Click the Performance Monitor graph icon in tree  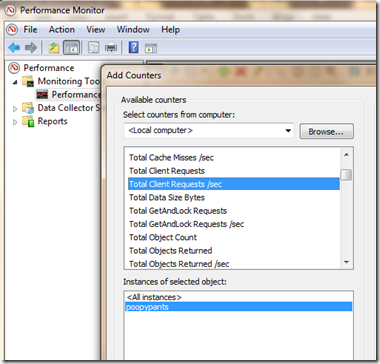click(x=42, y=95)
